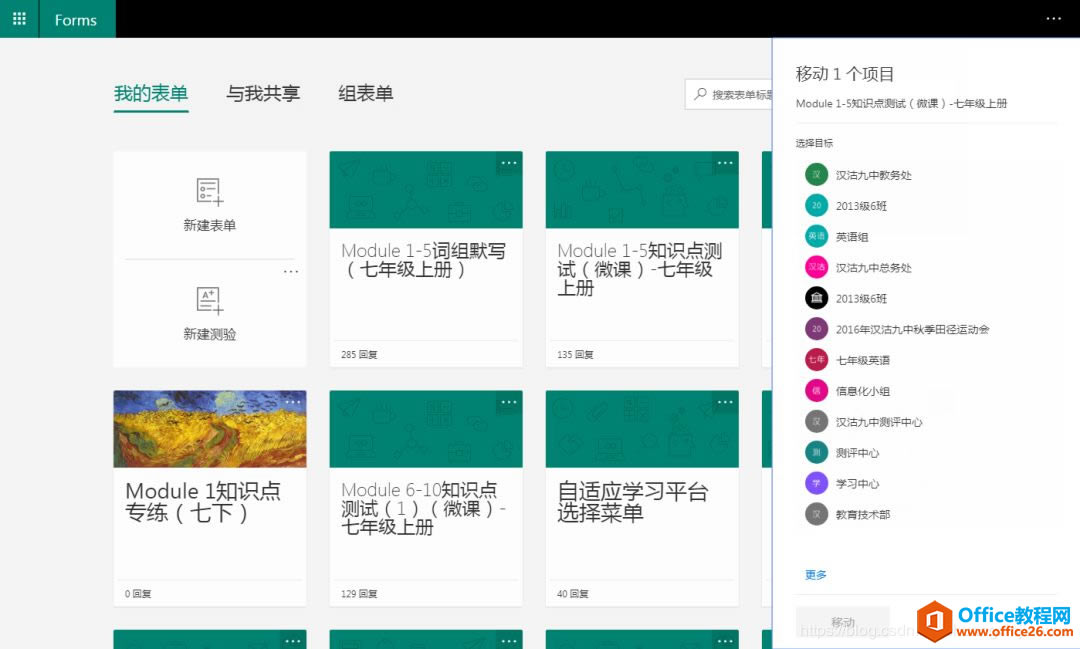
Task: Click inside the form title search field
Action: [x=740, y=94]
